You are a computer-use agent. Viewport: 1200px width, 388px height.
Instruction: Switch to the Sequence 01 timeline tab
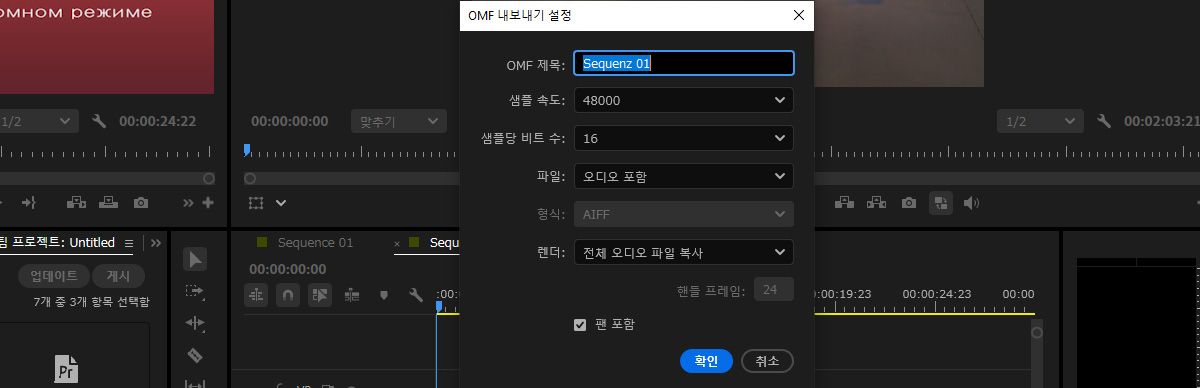(315, 243)
